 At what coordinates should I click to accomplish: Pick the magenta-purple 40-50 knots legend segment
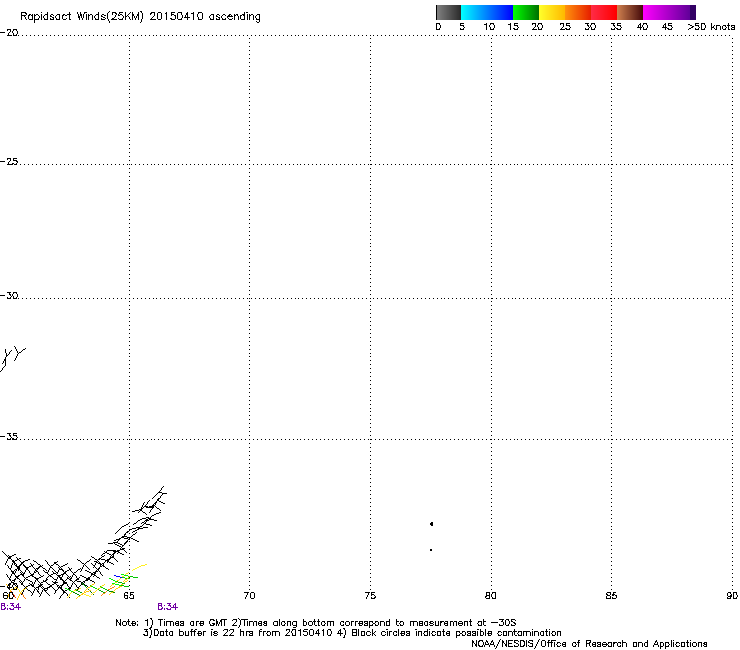pyautogui.click(x=669, y=12)
